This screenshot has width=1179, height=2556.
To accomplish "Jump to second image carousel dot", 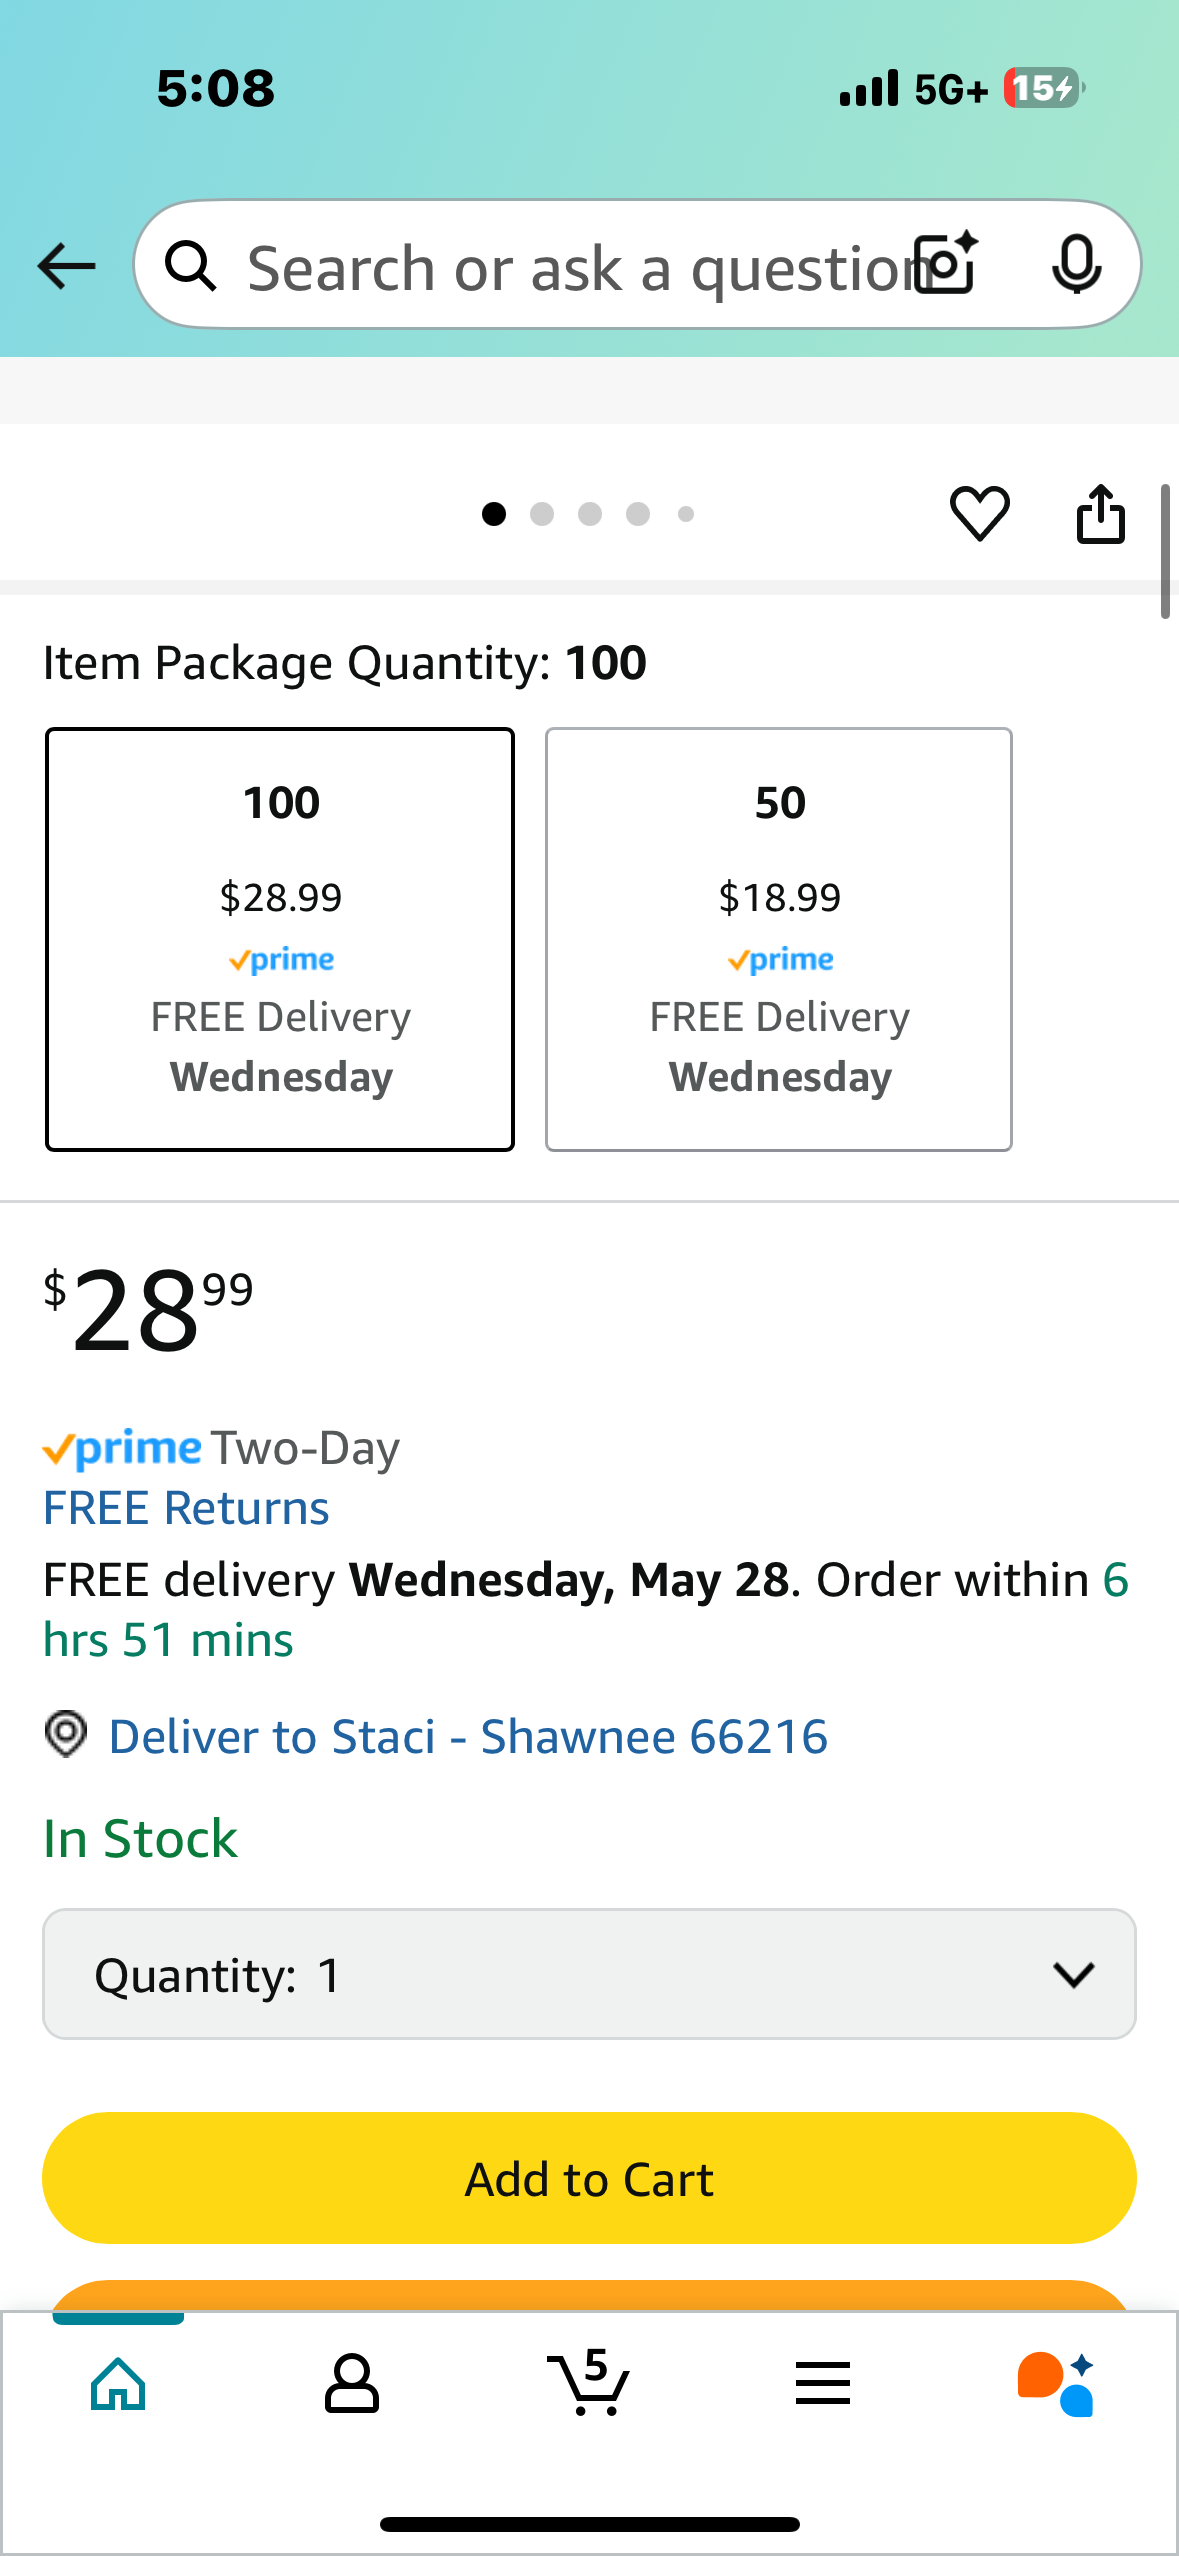I will tap(542, 514).
